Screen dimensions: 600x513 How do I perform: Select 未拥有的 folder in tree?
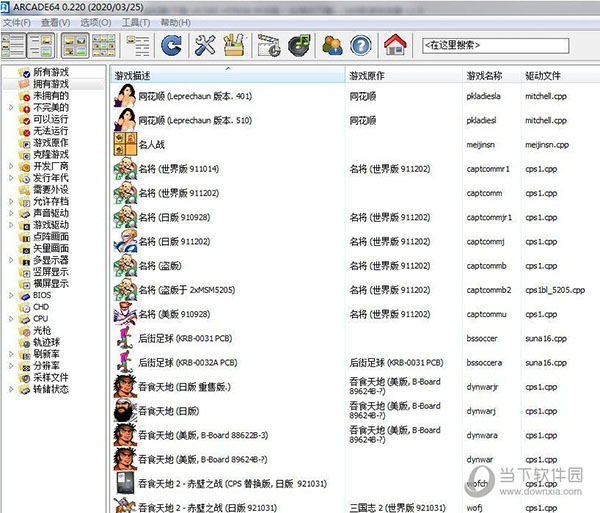(51, 96)
